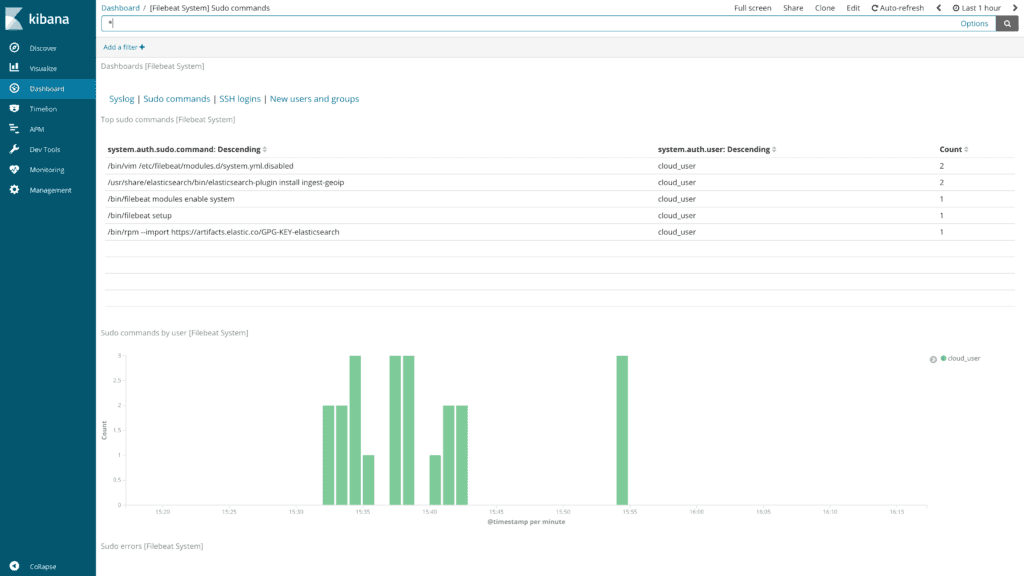
Task: Open the Dev Tools wrench icon
Action: coord(14,149)
